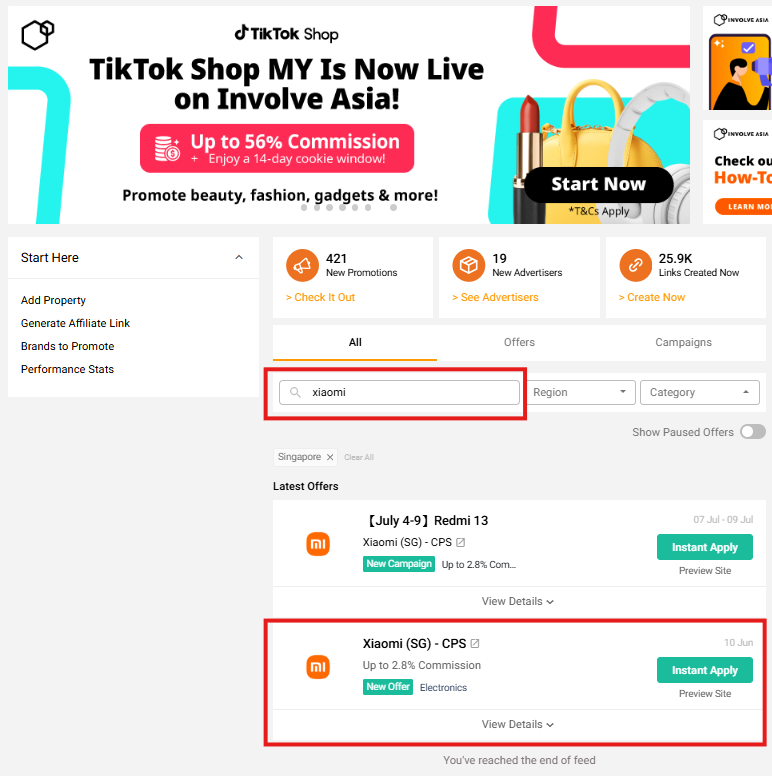Open the Region dropdown
772x776 pixels.
pyautogui.click(x=580, y=392)
